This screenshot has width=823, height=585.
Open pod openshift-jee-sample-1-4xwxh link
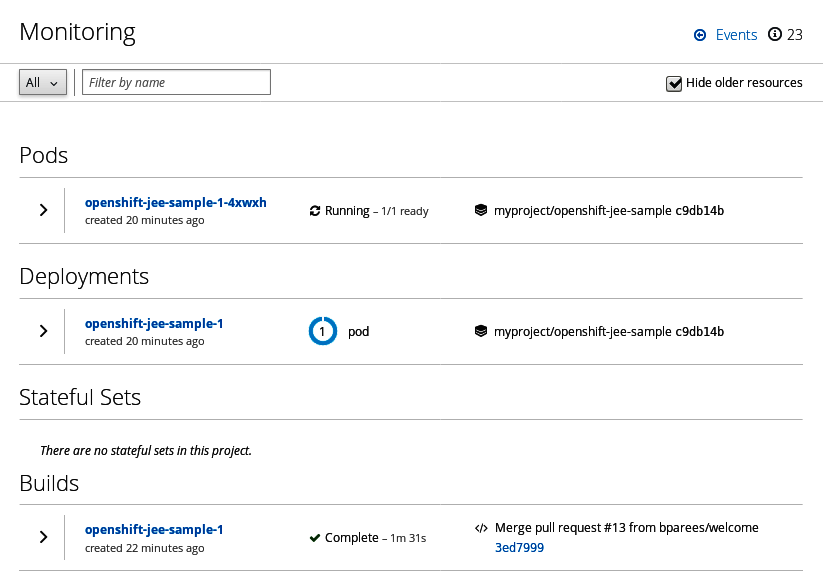coord(176,203)
